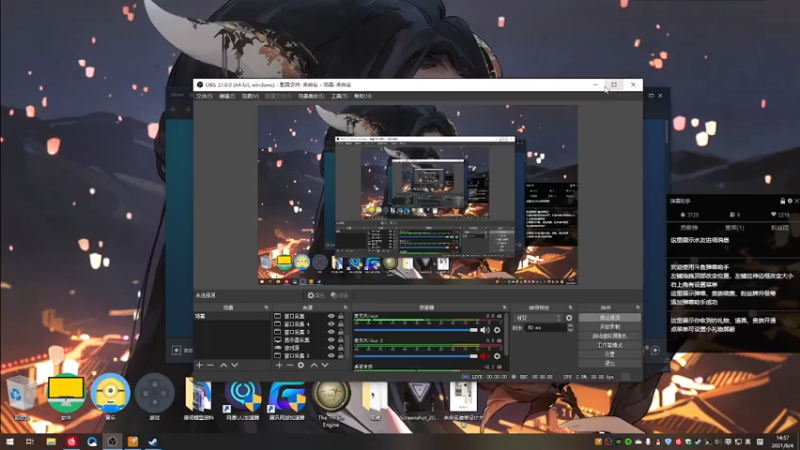Unmute 麦克风/Aux 2 red speaker icon
800x450 pixels.
485,356
